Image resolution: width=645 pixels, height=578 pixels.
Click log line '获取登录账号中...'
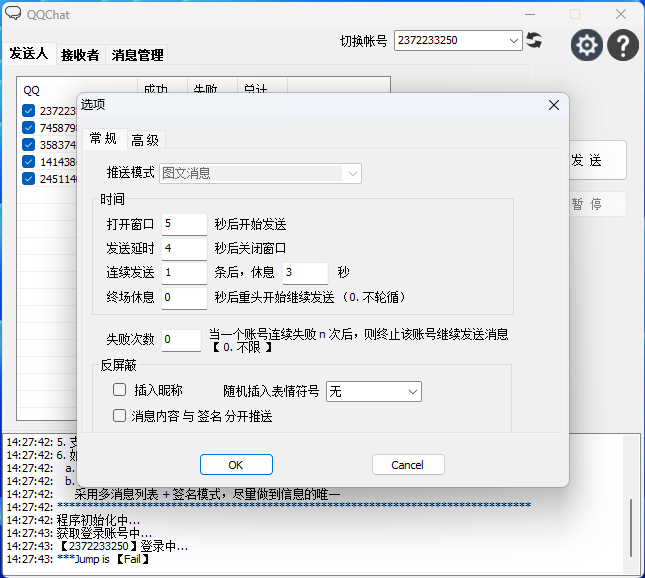pyautogui.click(x=104, y=533)
